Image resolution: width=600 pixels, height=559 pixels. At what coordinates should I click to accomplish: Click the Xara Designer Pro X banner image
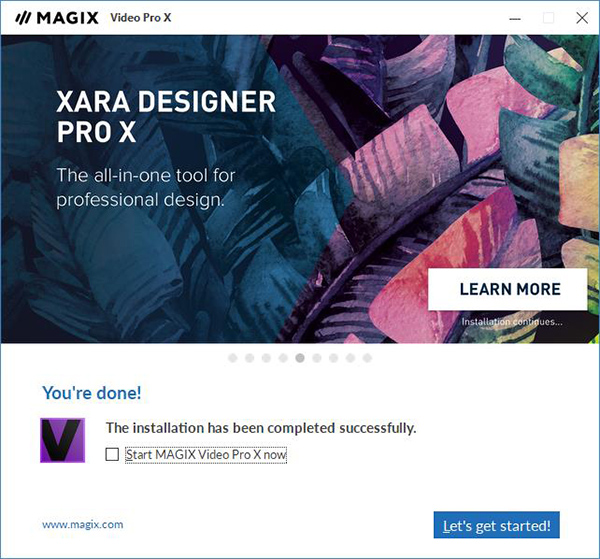point(300,189)
